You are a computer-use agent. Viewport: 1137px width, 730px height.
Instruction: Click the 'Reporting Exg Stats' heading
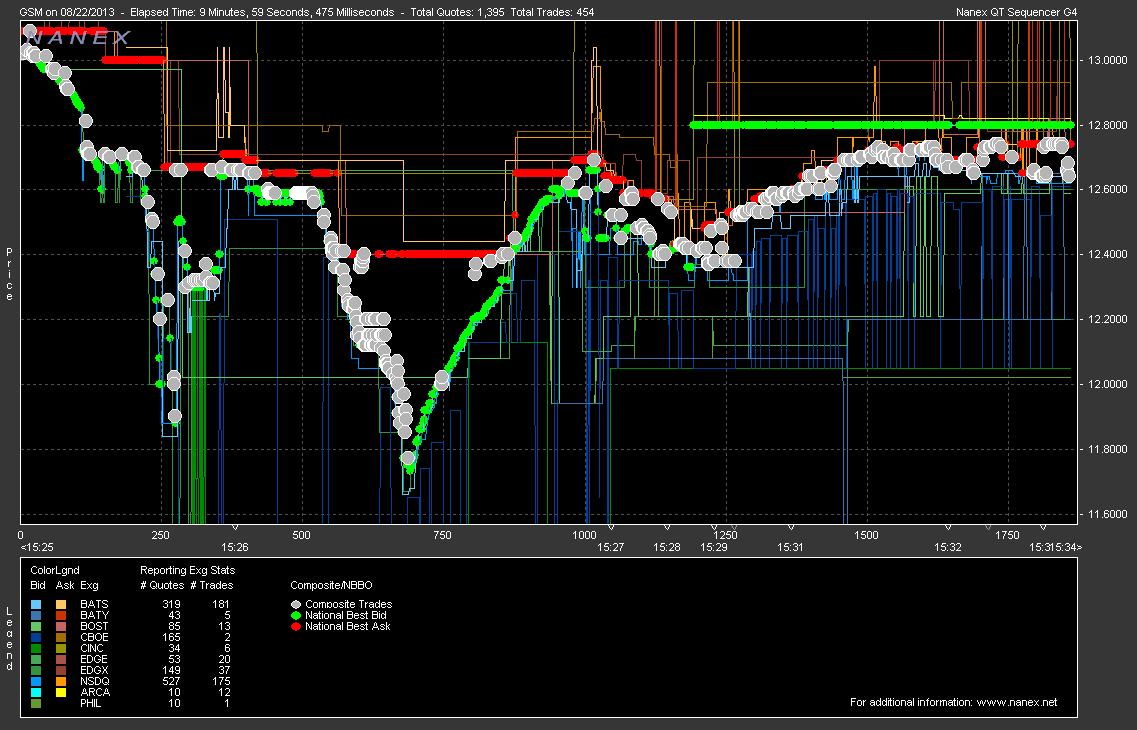coord(187,570)
